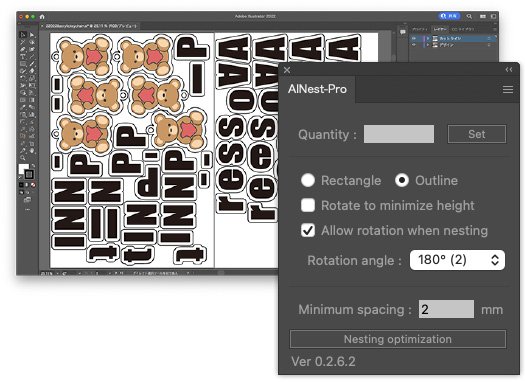
Task: Select the Lasso tool
Action: tap(32, 42)
